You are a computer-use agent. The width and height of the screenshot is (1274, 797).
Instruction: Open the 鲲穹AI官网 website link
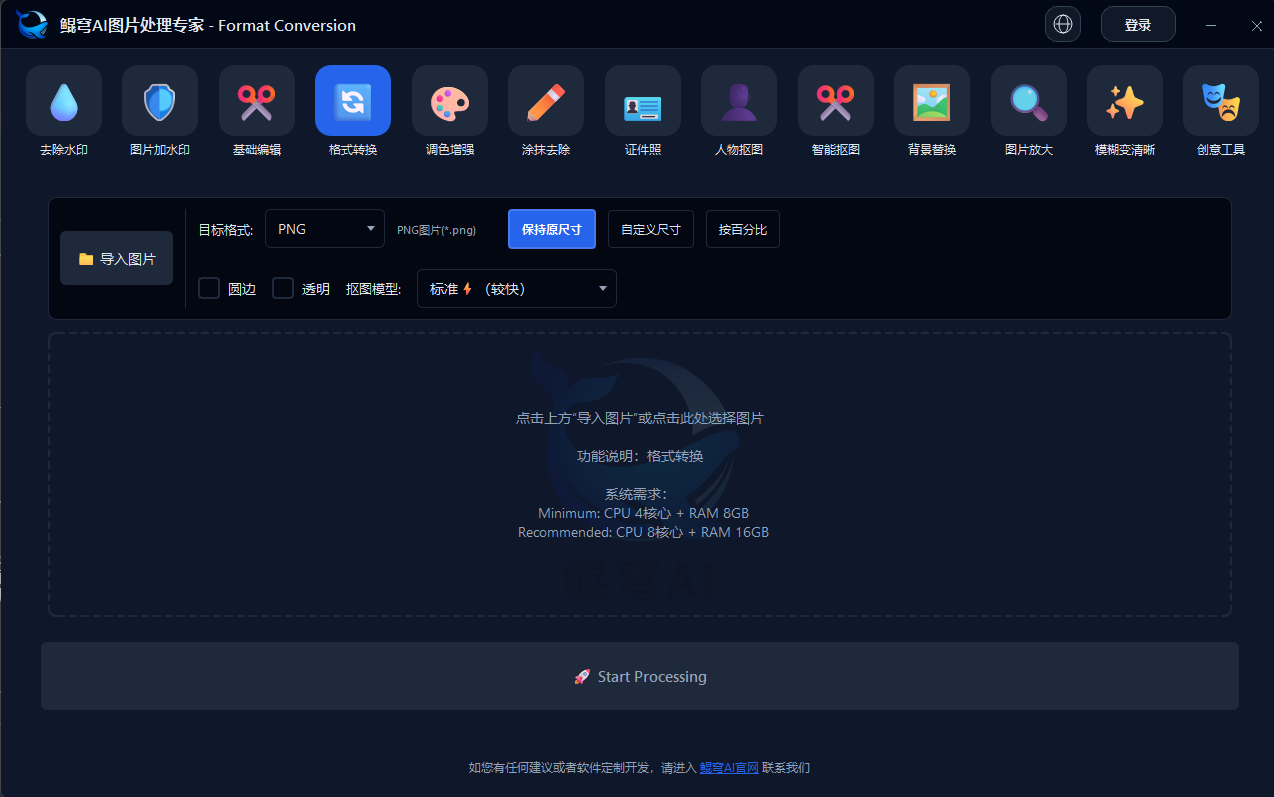click(x=728, y=767)
